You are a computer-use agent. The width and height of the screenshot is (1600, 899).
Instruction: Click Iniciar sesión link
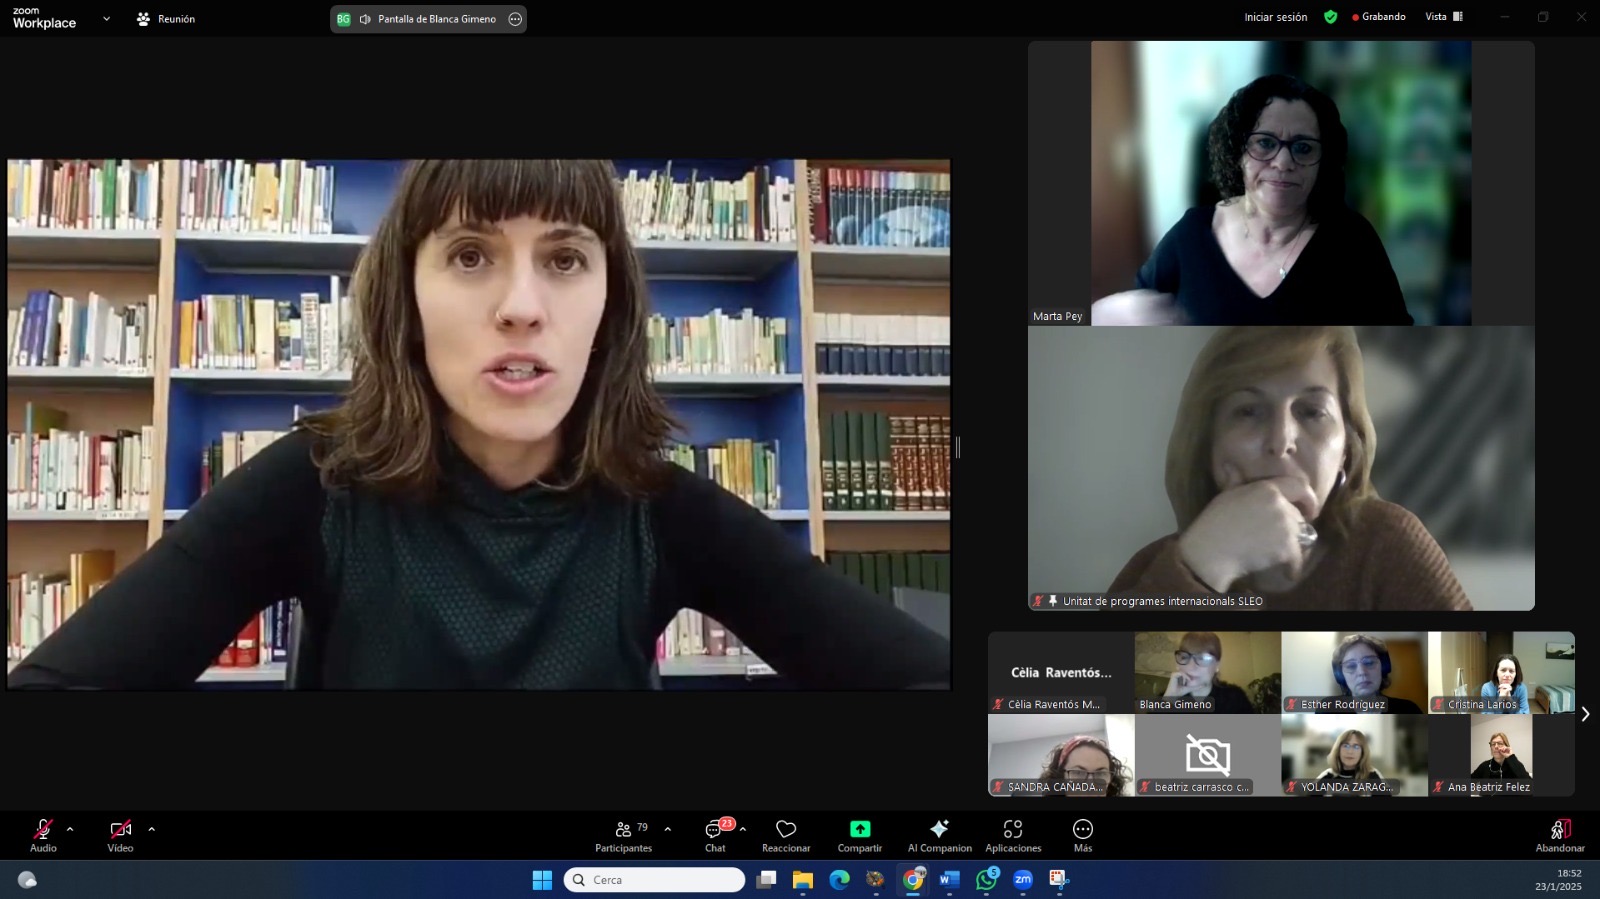[1275, 17]
